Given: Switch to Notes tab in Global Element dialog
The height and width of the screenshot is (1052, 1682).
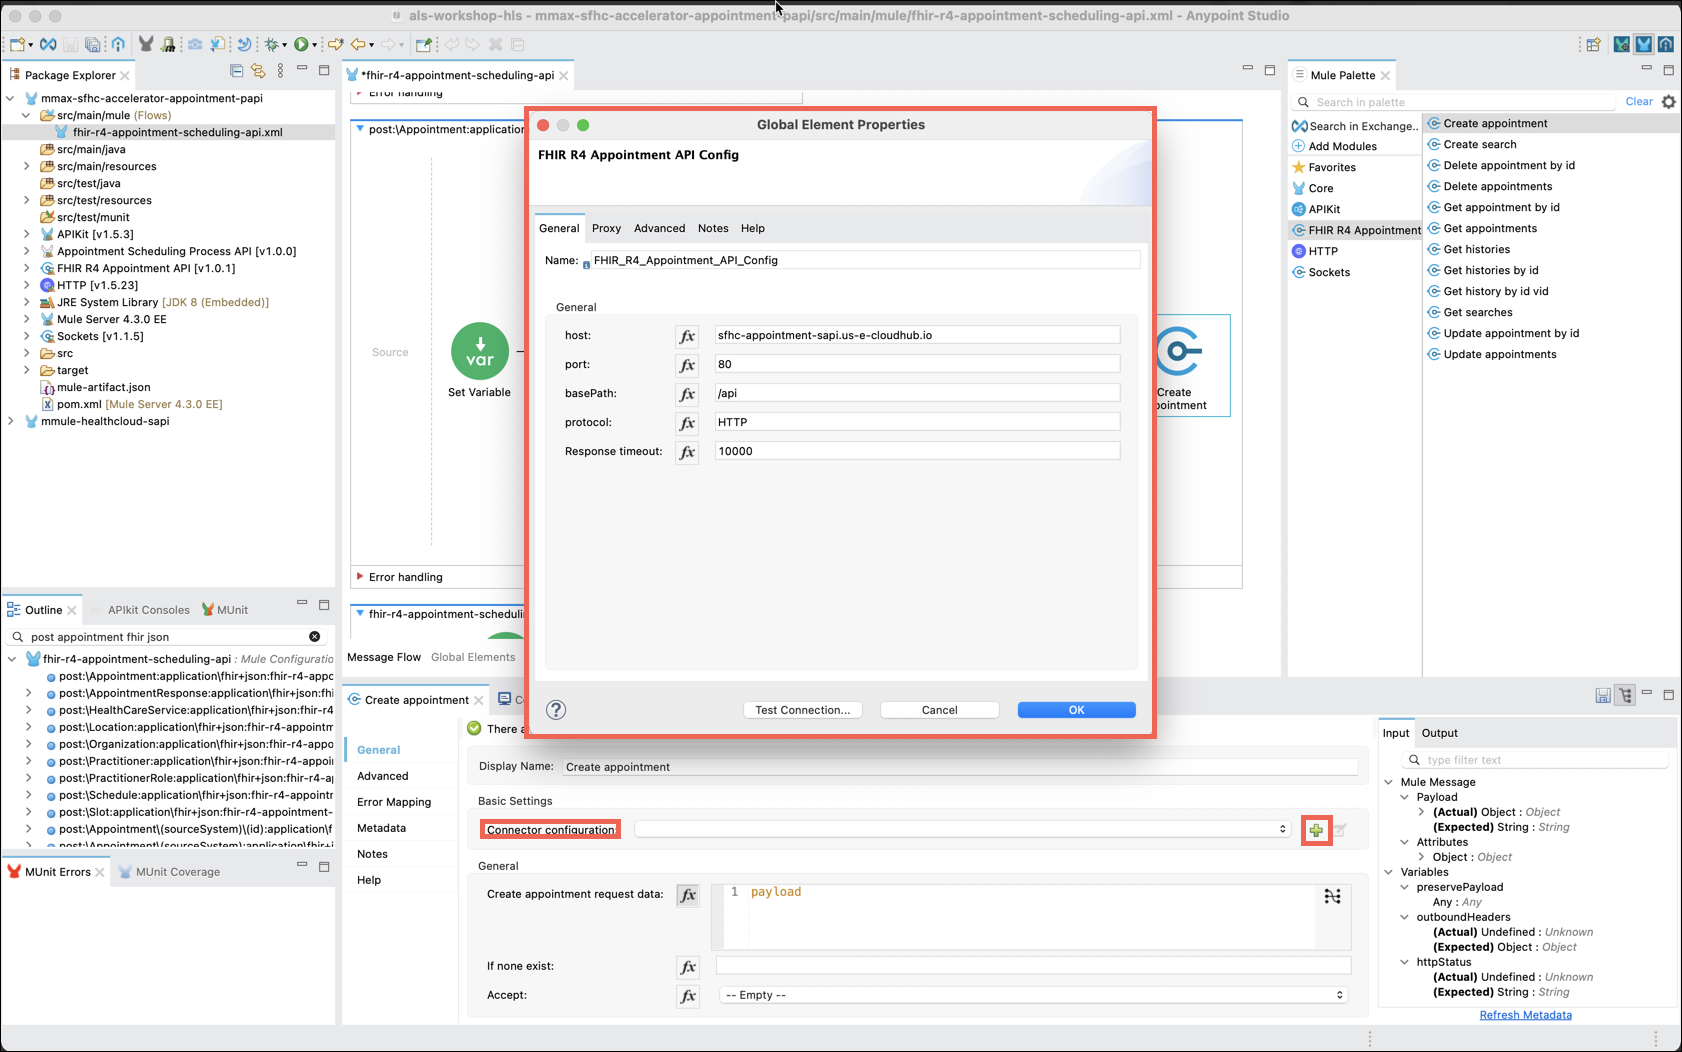Looking at the screenshot, I should [x=713, y=228].
